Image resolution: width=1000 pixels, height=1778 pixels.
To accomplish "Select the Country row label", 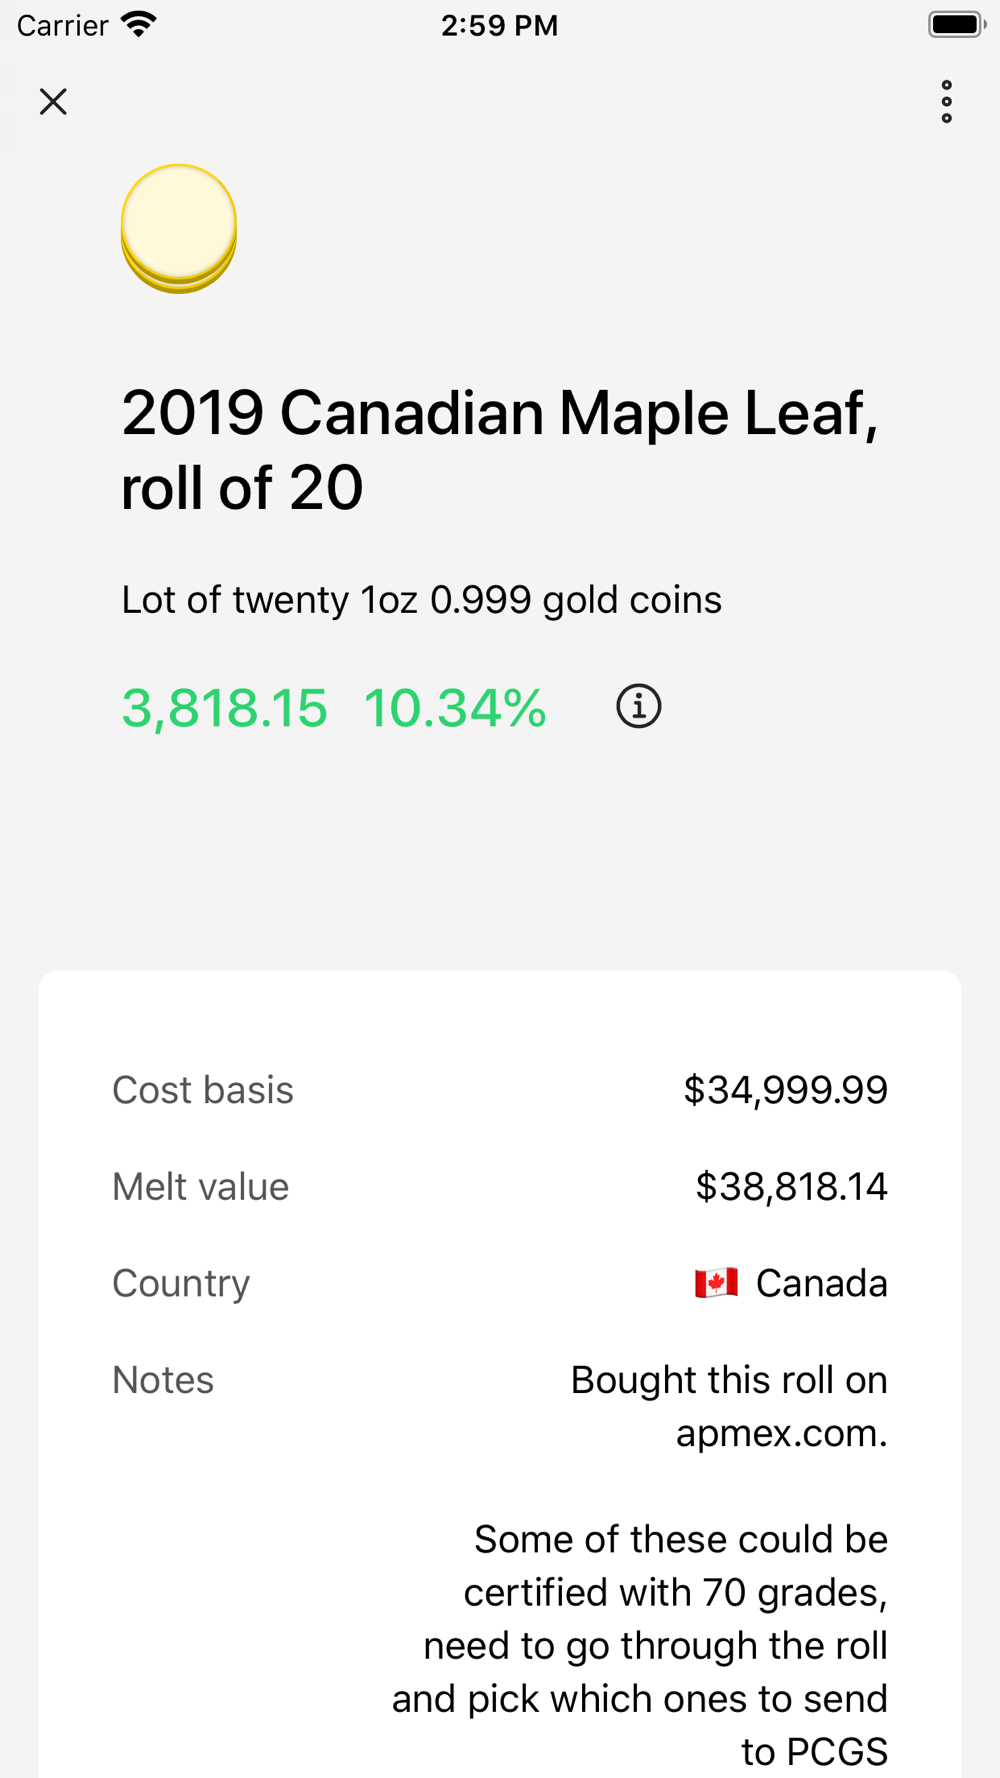I will tap(181, 1284).
